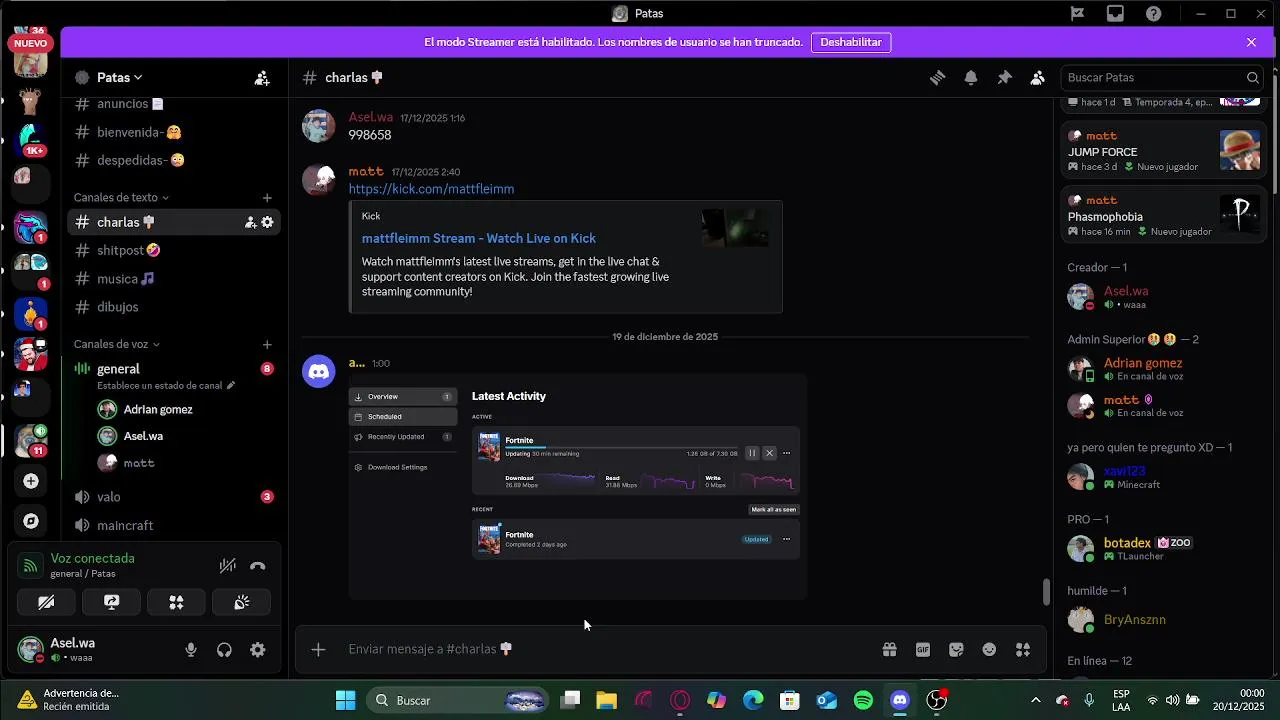1280x720 pixels.
Task: Click Voz conectada status text
Action: [92, 559]
